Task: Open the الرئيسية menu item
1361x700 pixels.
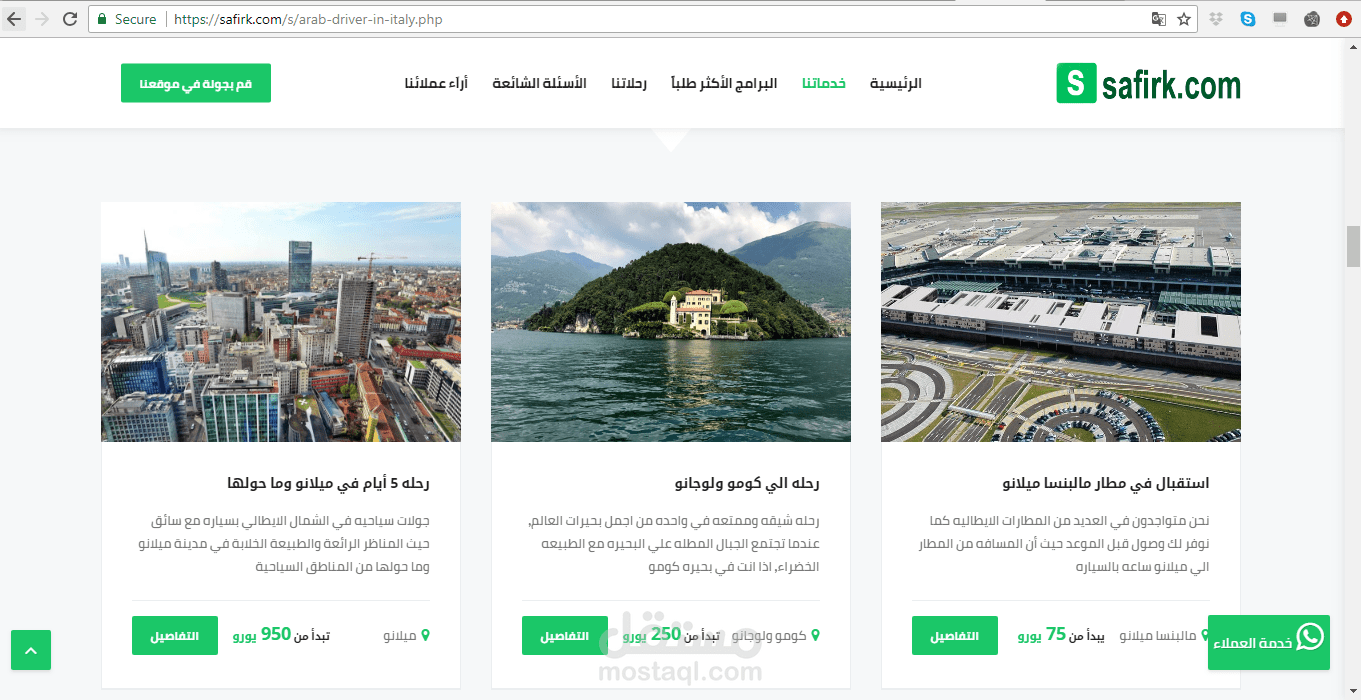Action: [x=895, y=83]
